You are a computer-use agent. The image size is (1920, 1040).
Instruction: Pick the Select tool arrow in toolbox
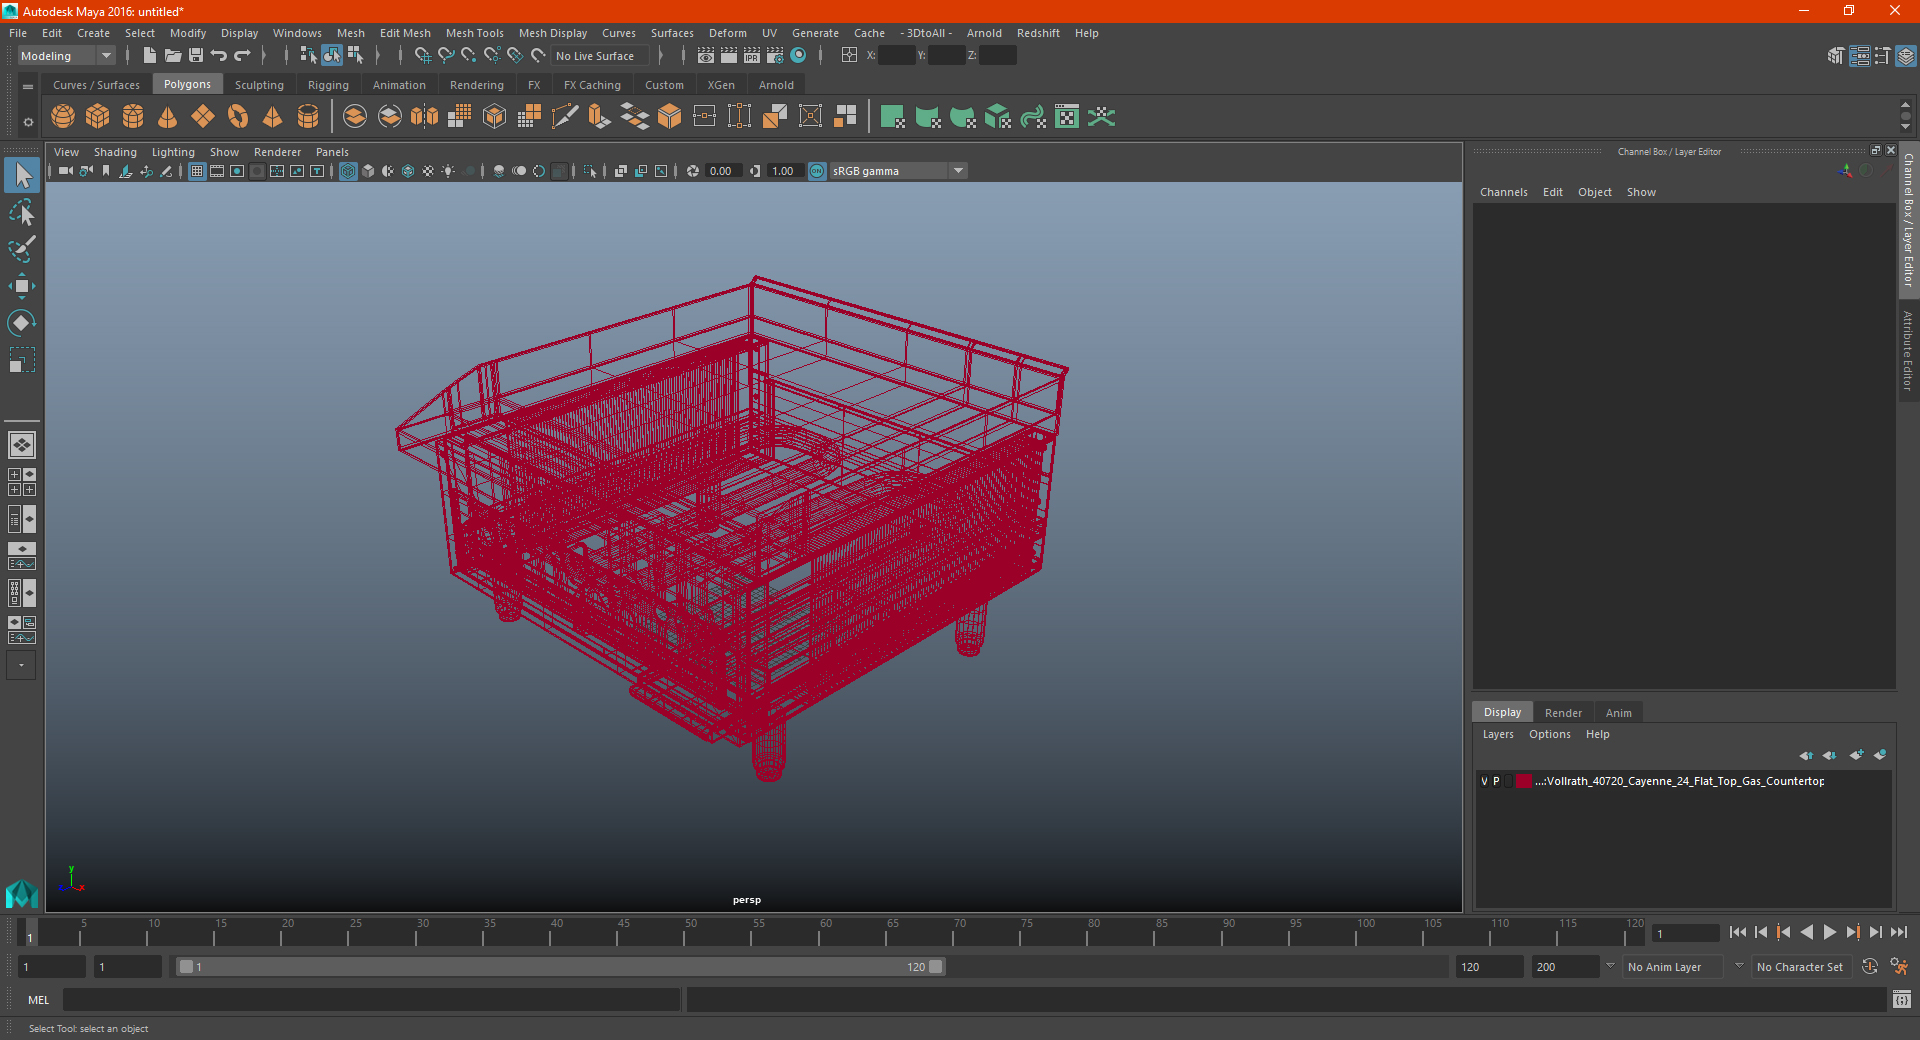click(x=22, y=175)
